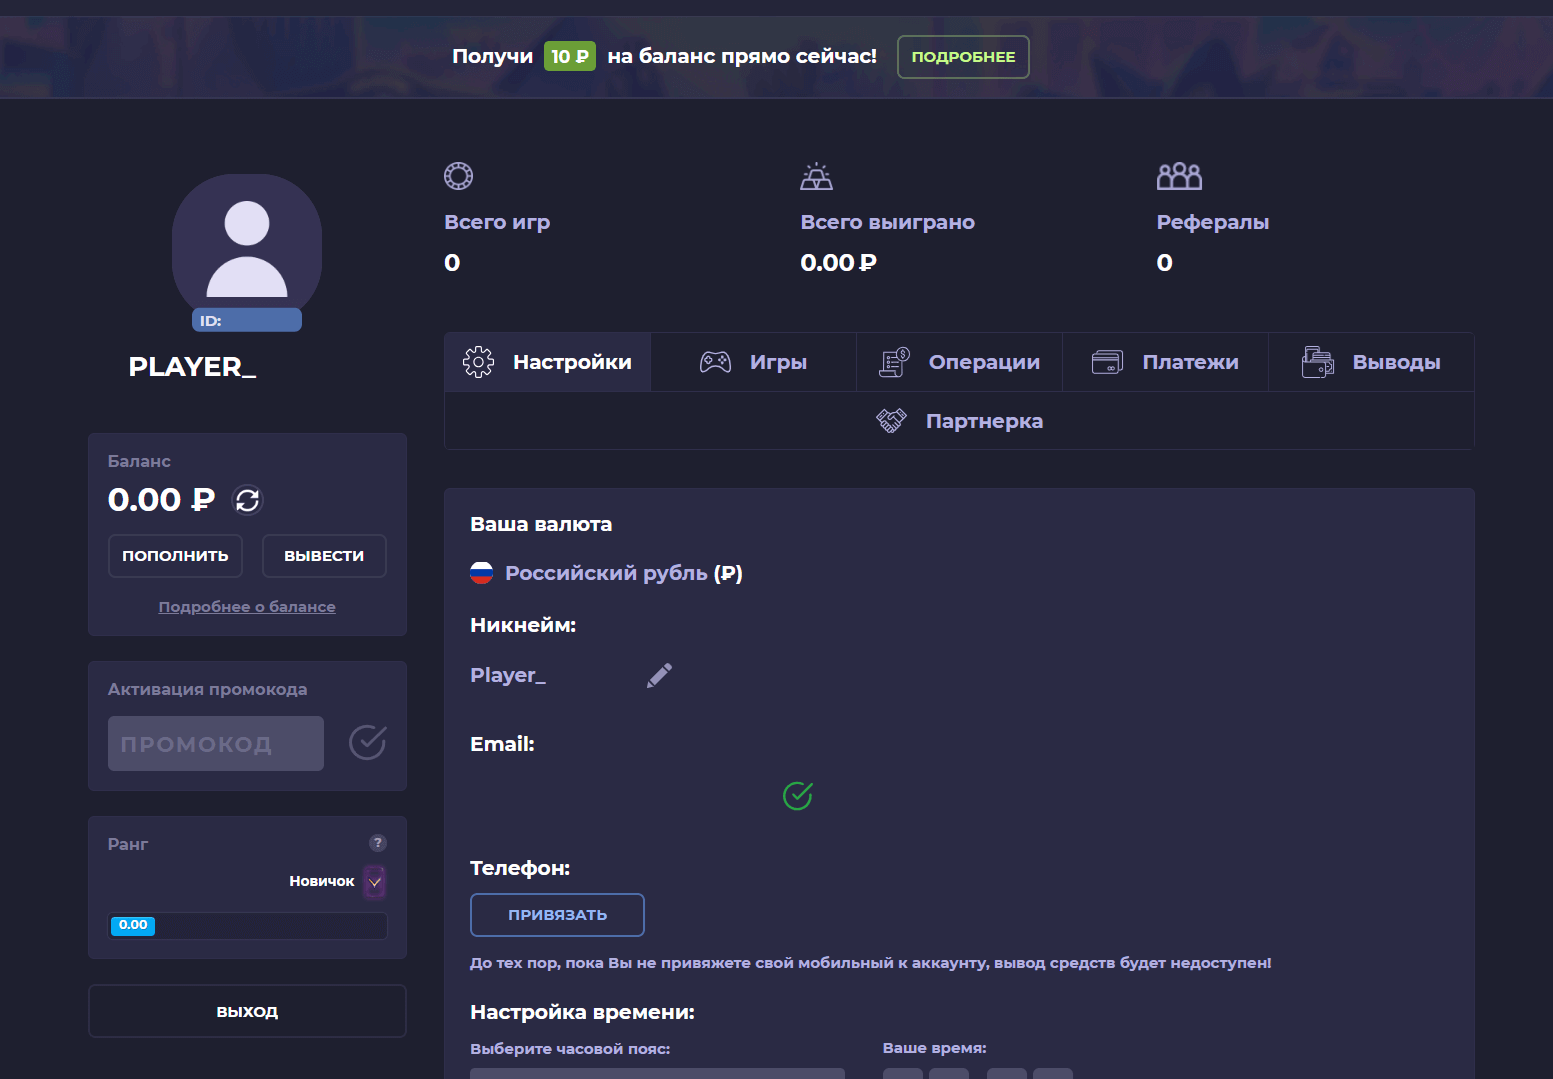The width and height of the screenshot is (1553, 1079).
Task: Open the Подробнее о балансе link
Action: (x=247, y=607)
